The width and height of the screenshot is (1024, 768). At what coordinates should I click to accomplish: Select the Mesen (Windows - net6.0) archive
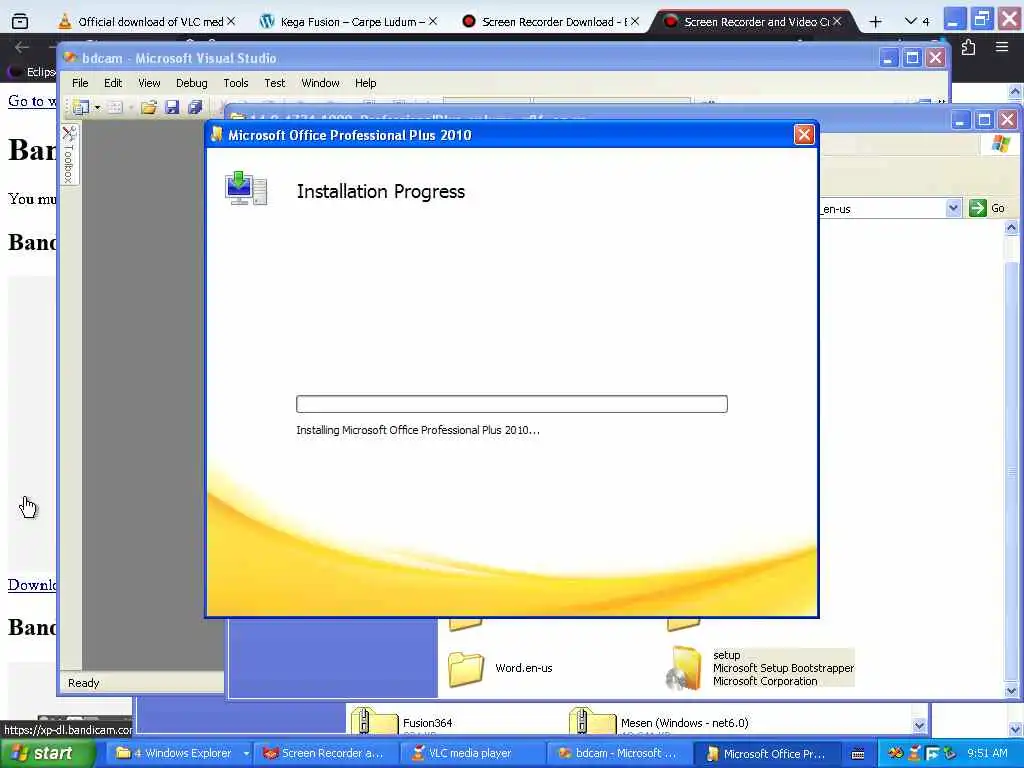pyautogui.click(x=658, y=722)
